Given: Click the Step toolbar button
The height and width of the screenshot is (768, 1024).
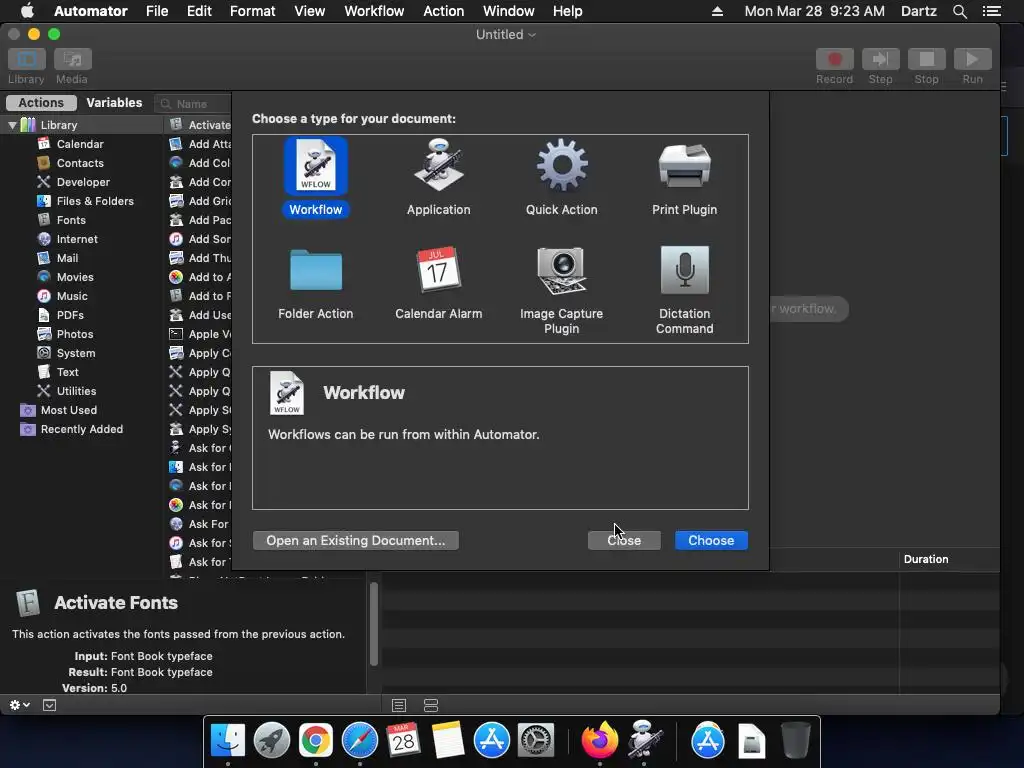Looking at the screenshot, I should (x=880, y=59).
